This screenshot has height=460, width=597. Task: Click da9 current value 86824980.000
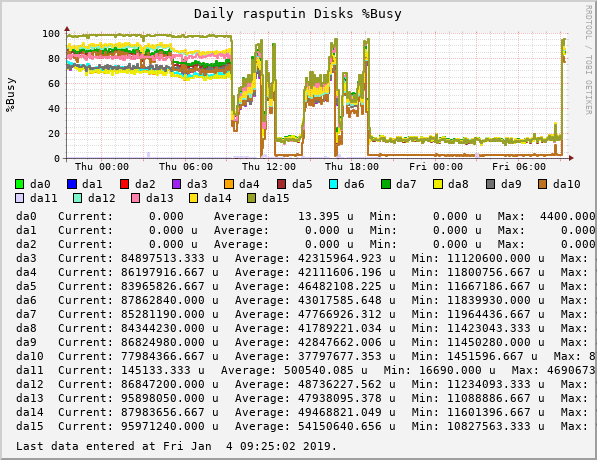[163, 342]
